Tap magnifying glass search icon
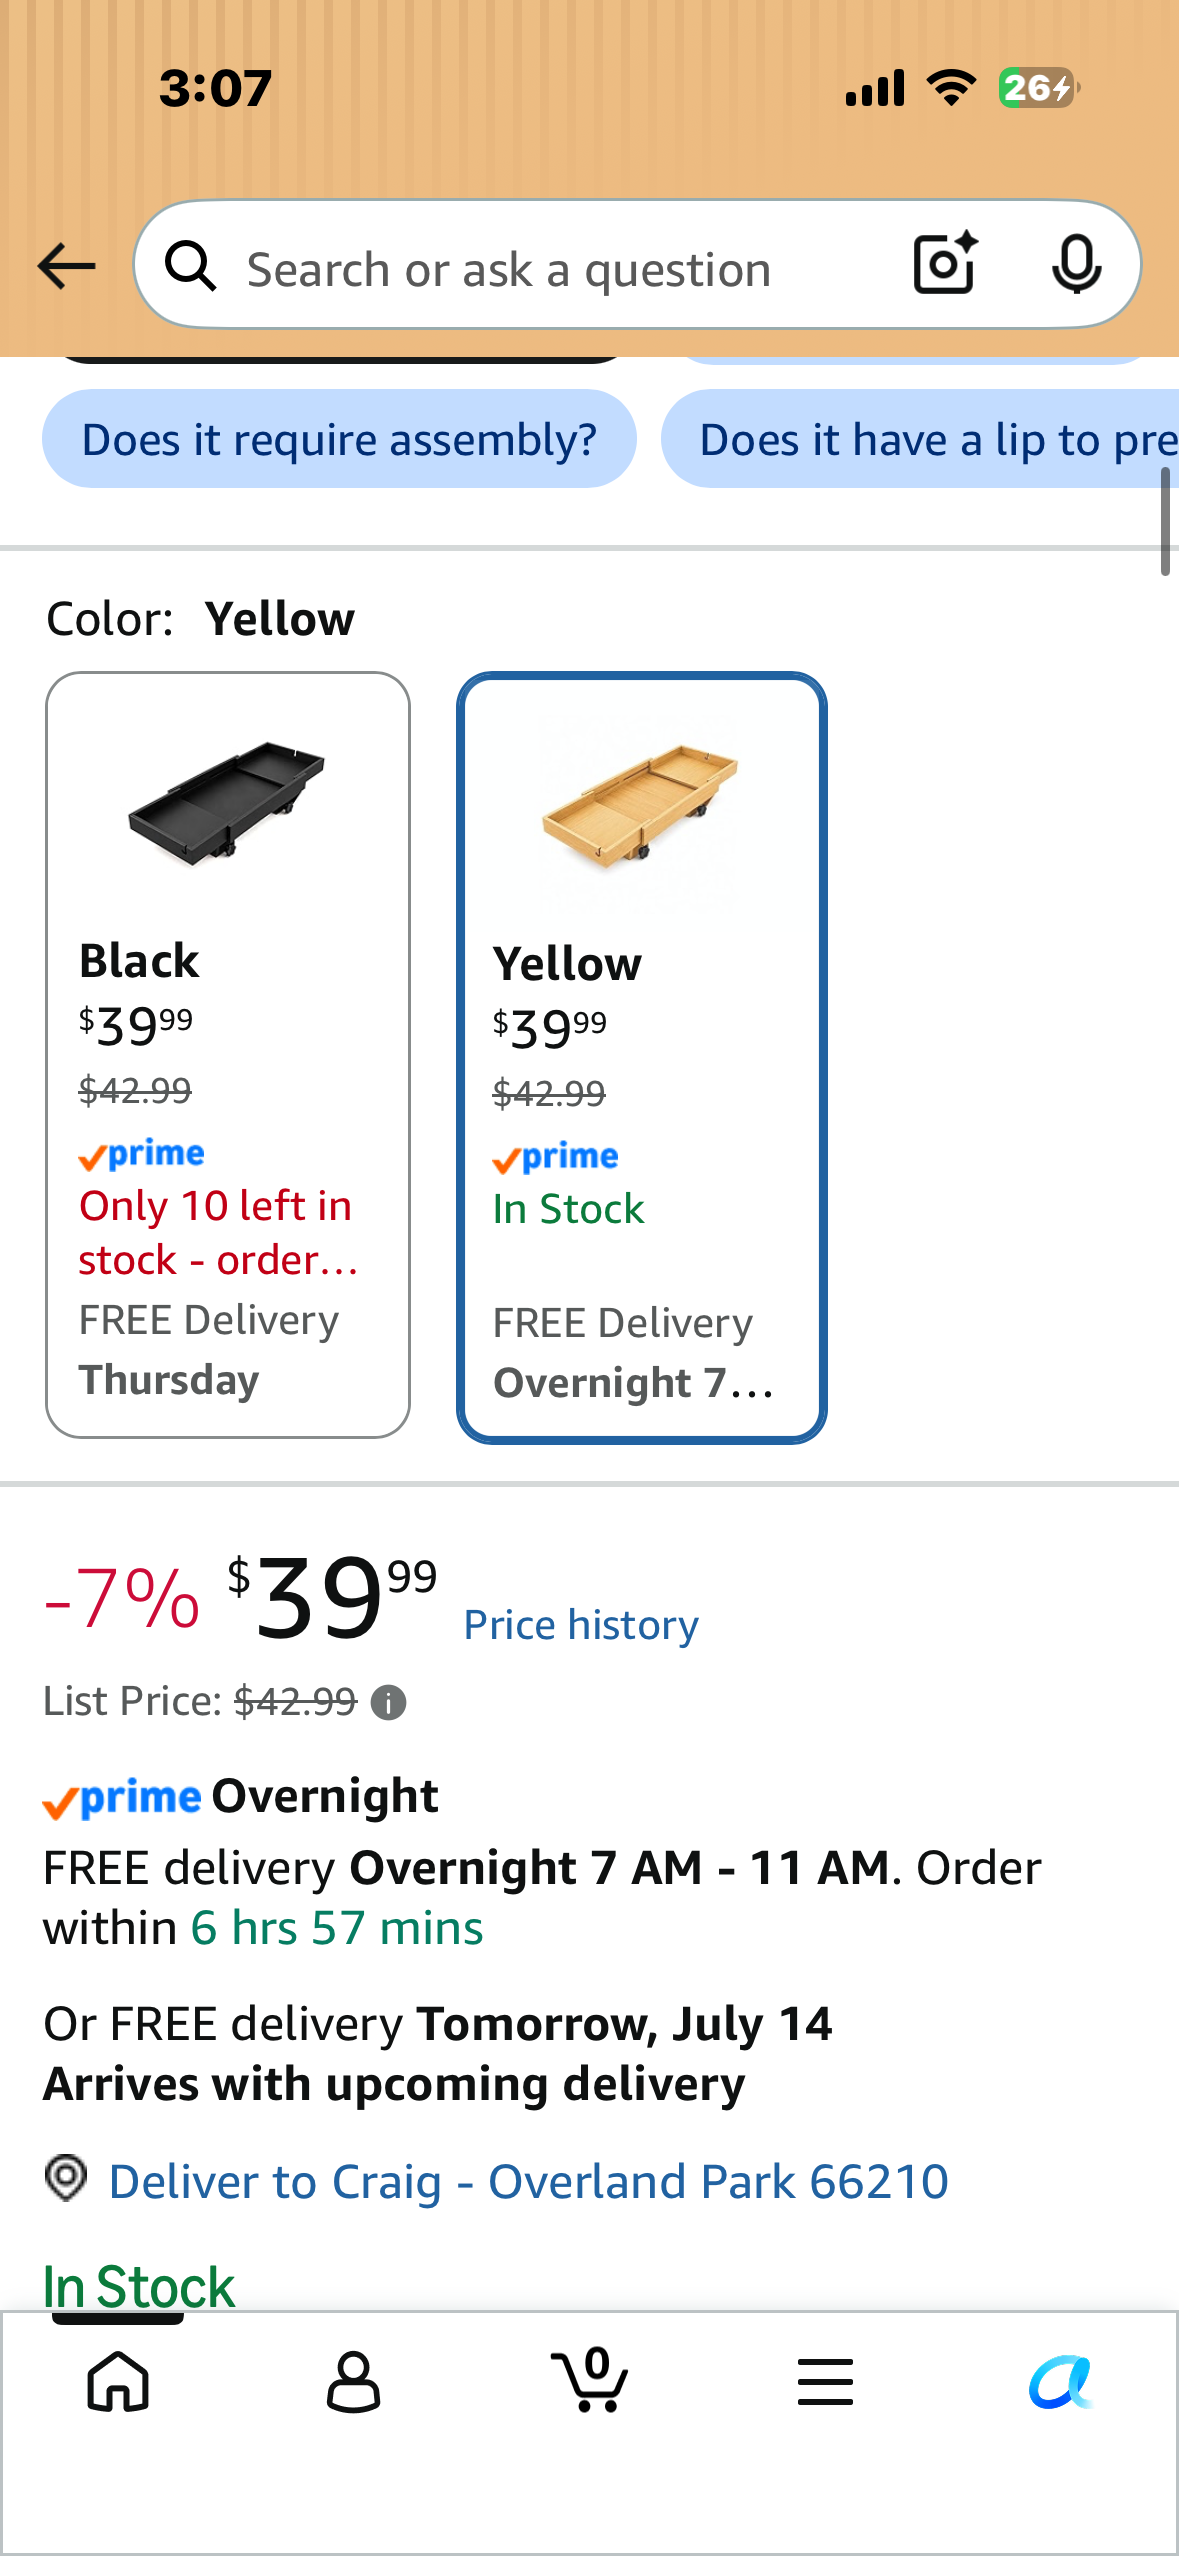 click(x=191, y=266)
